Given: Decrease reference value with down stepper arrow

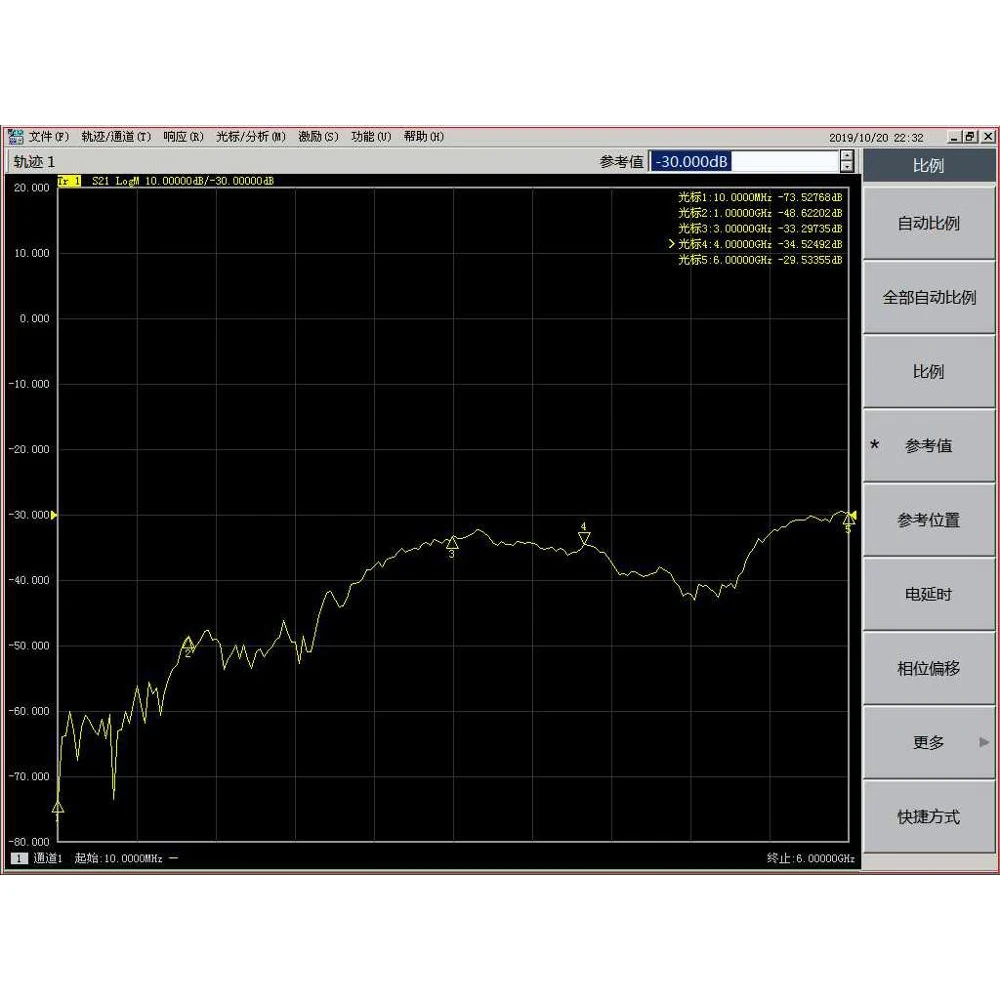Looking at the screenshot, I should pos(846,166).
